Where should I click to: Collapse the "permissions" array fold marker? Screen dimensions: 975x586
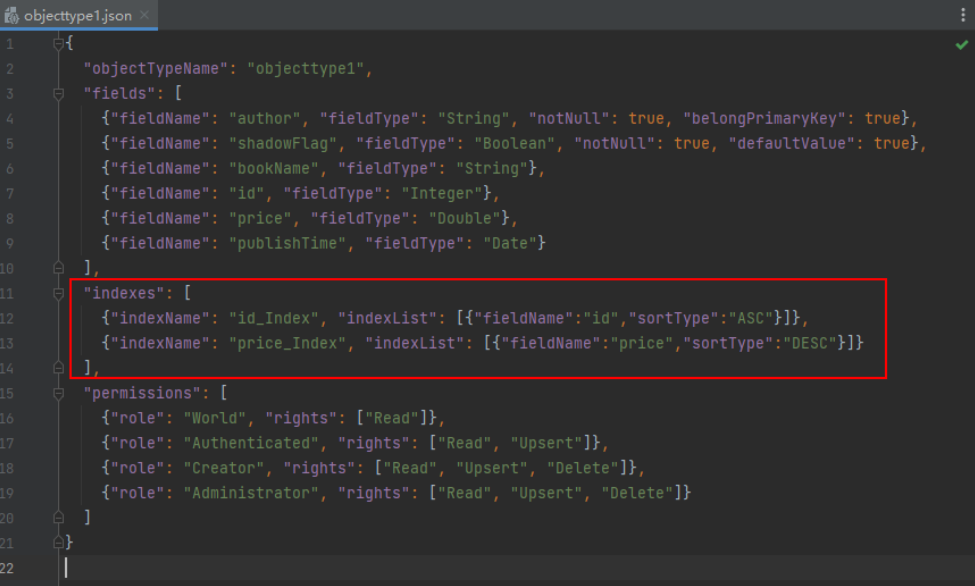coord(58,393)
